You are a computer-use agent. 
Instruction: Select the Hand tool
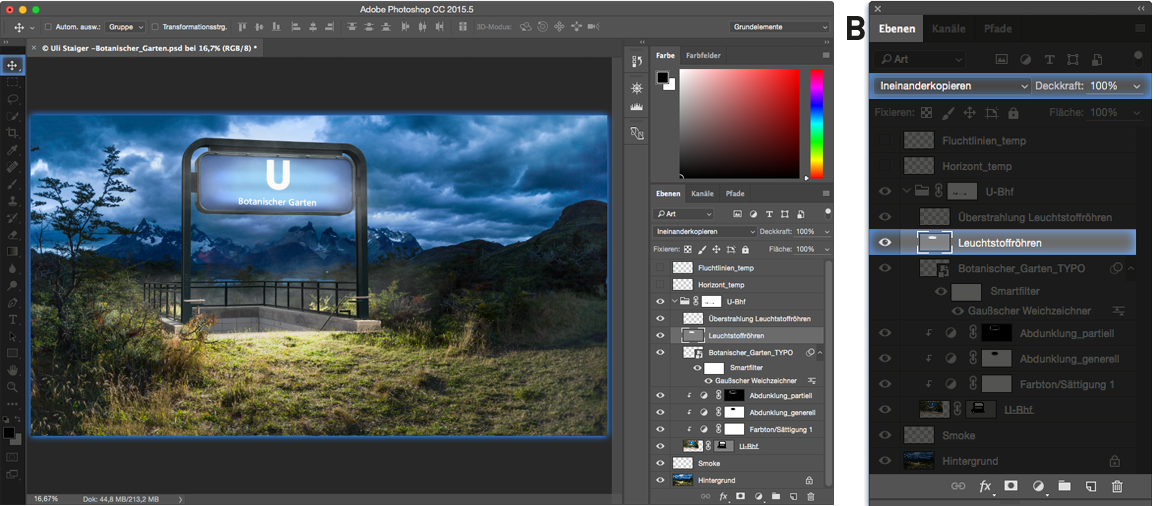click(13, 370)
